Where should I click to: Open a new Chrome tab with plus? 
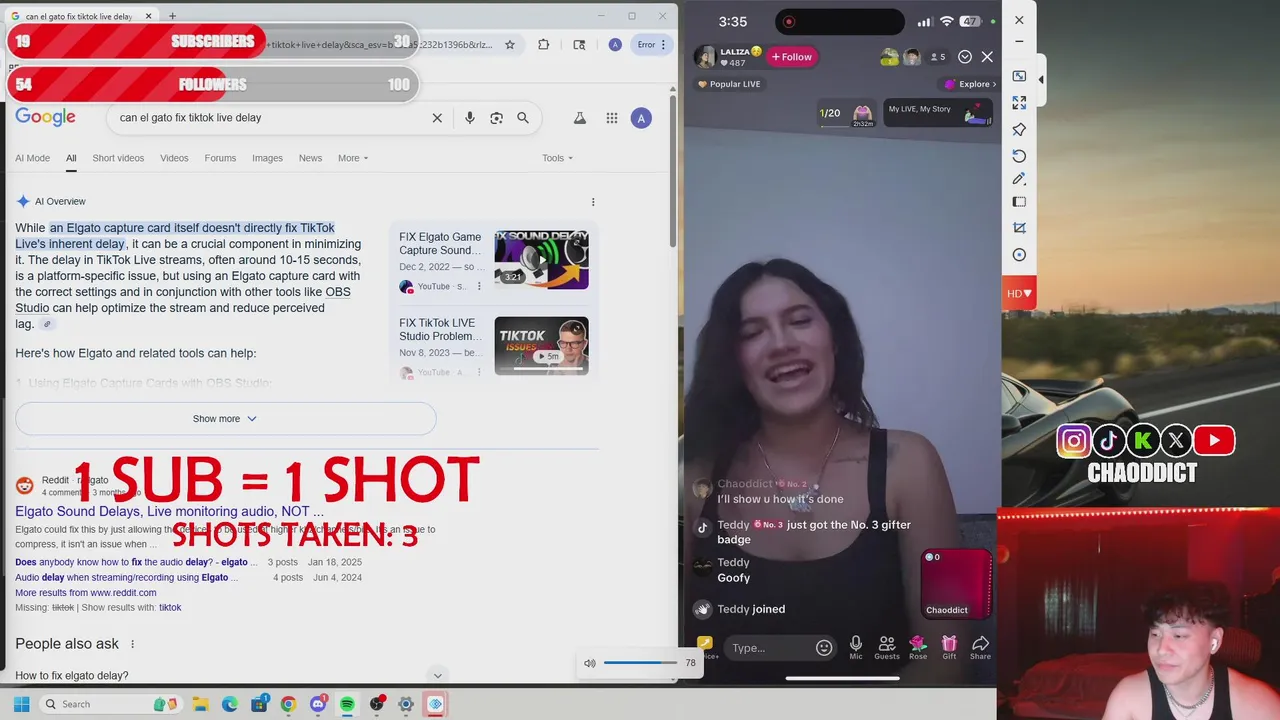172,16
